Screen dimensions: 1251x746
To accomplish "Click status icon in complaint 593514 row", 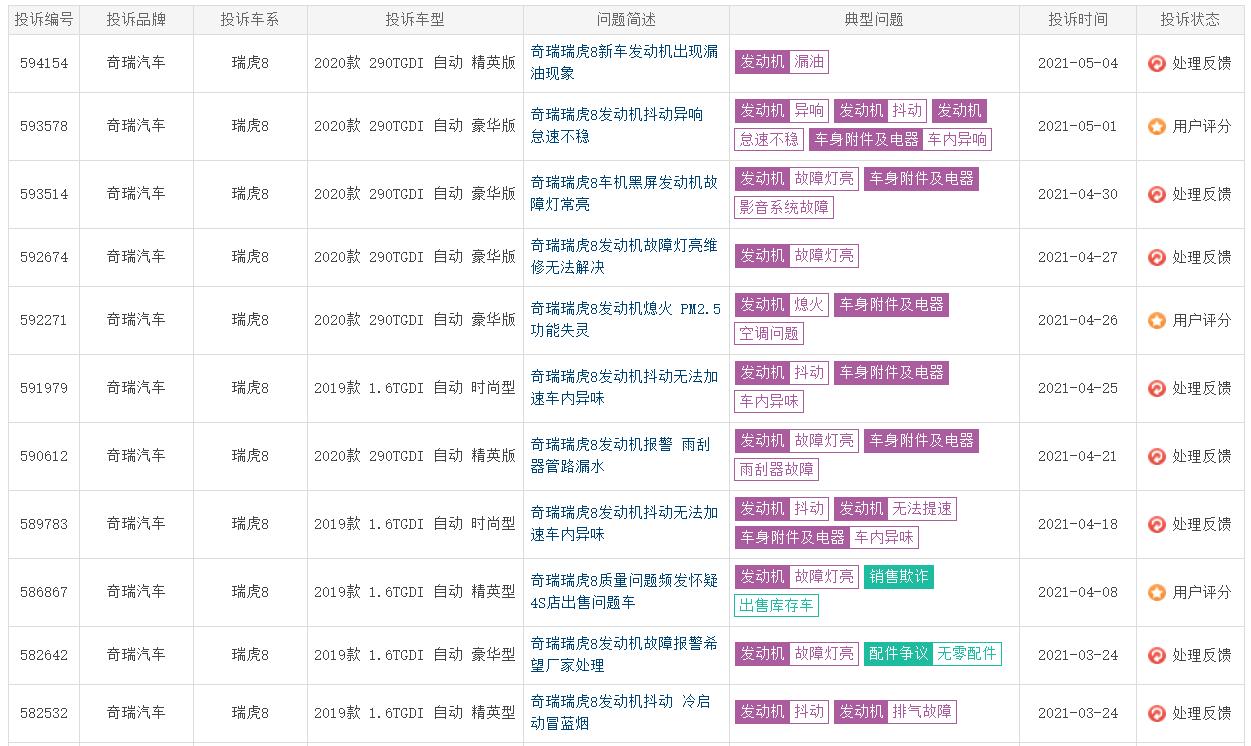I will [x=1157, y=194].
